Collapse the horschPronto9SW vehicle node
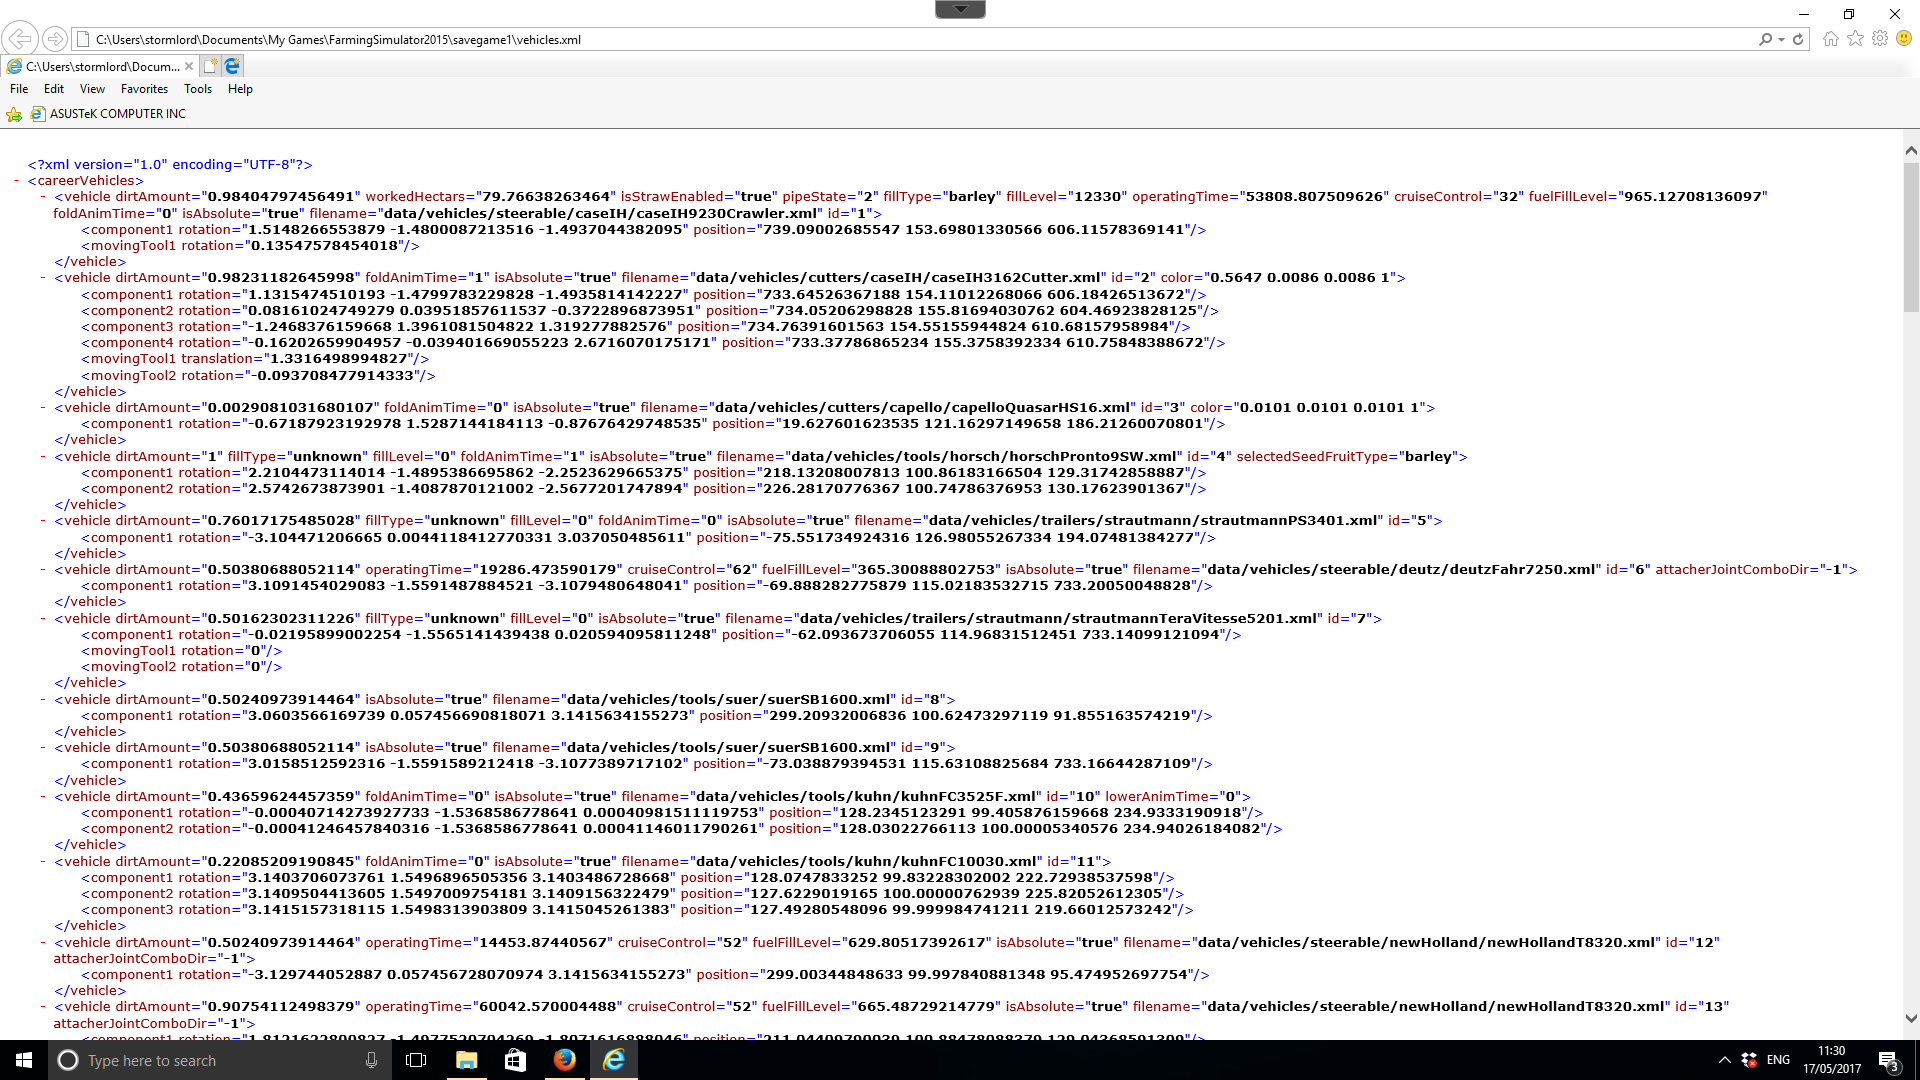1920x1080 pixels. [x=44, y=457]
